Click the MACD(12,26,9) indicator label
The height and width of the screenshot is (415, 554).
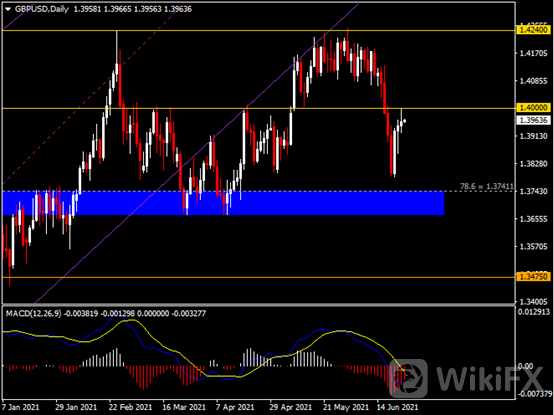click(34, 313)
